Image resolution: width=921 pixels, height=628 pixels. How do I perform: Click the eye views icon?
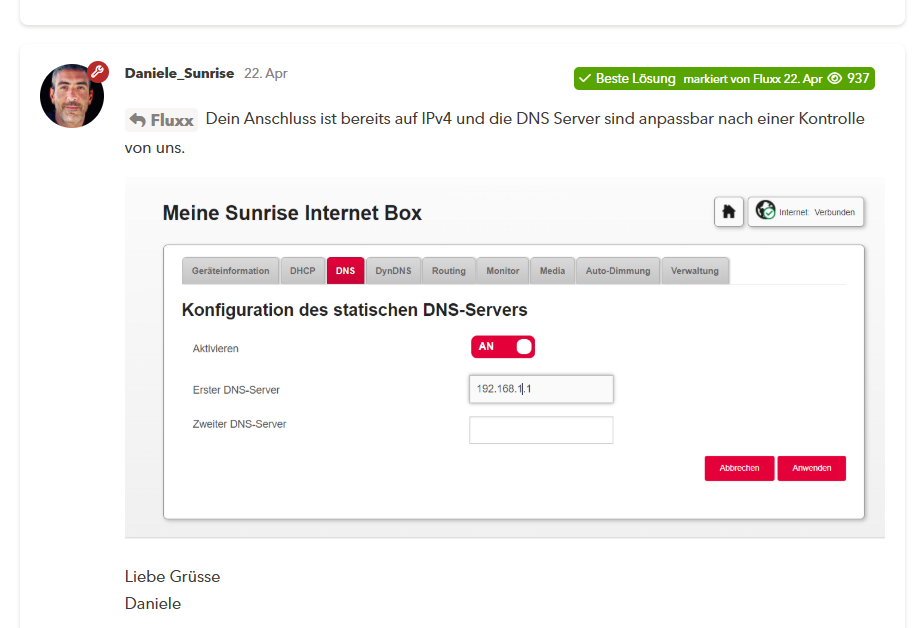click(834, 78)
